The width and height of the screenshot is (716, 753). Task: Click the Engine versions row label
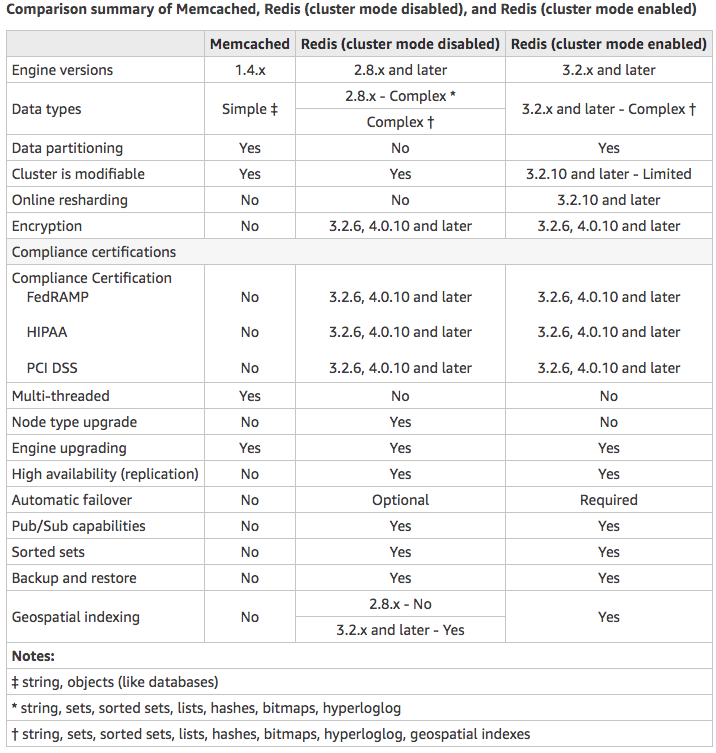click(62, 70)
